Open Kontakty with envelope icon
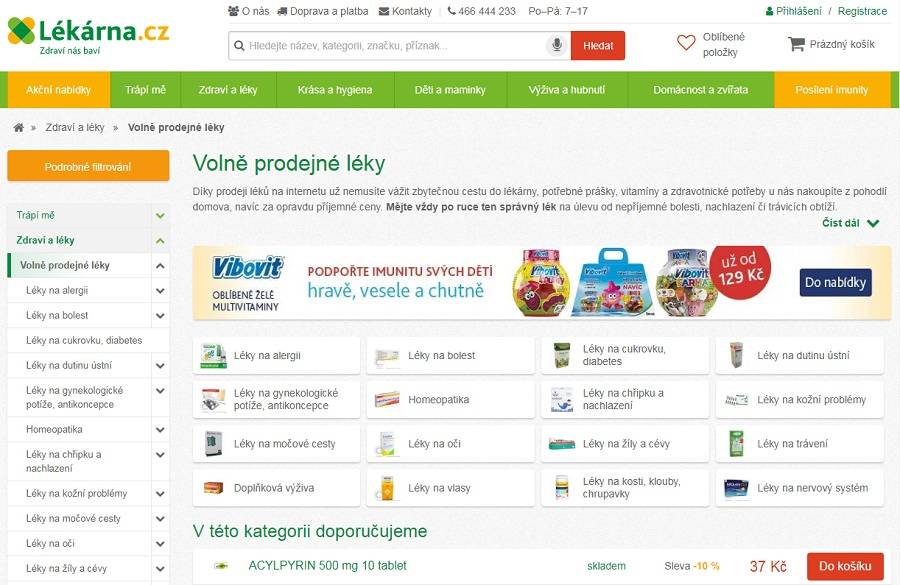The width and height of the screenshot is (900, 585). pos(405,11)
